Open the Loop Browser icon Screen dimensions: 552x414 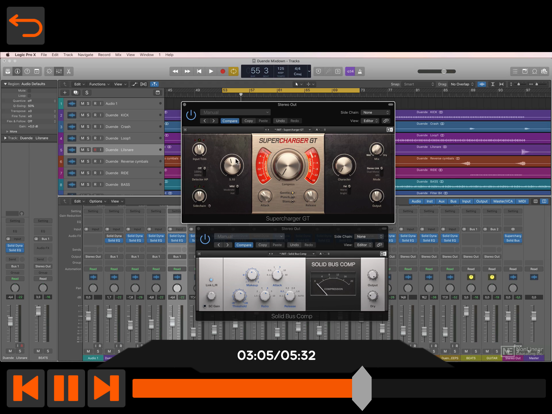pos(534,71)
